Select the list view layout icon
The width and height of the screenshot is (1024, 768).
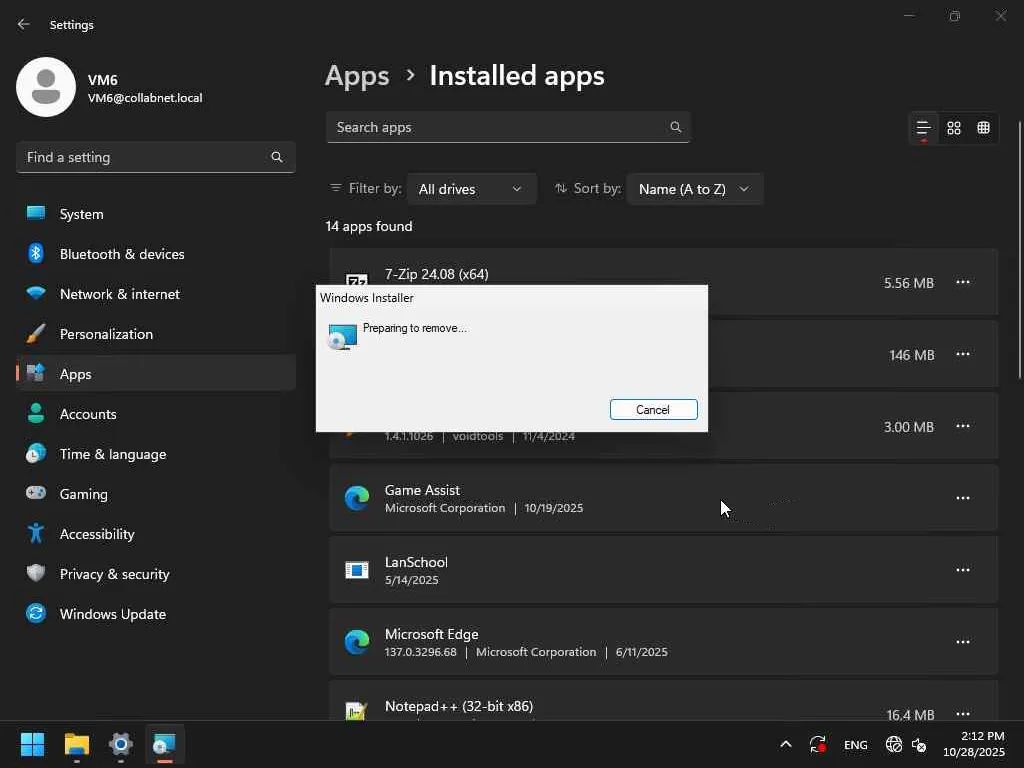(x=923, y=128)
